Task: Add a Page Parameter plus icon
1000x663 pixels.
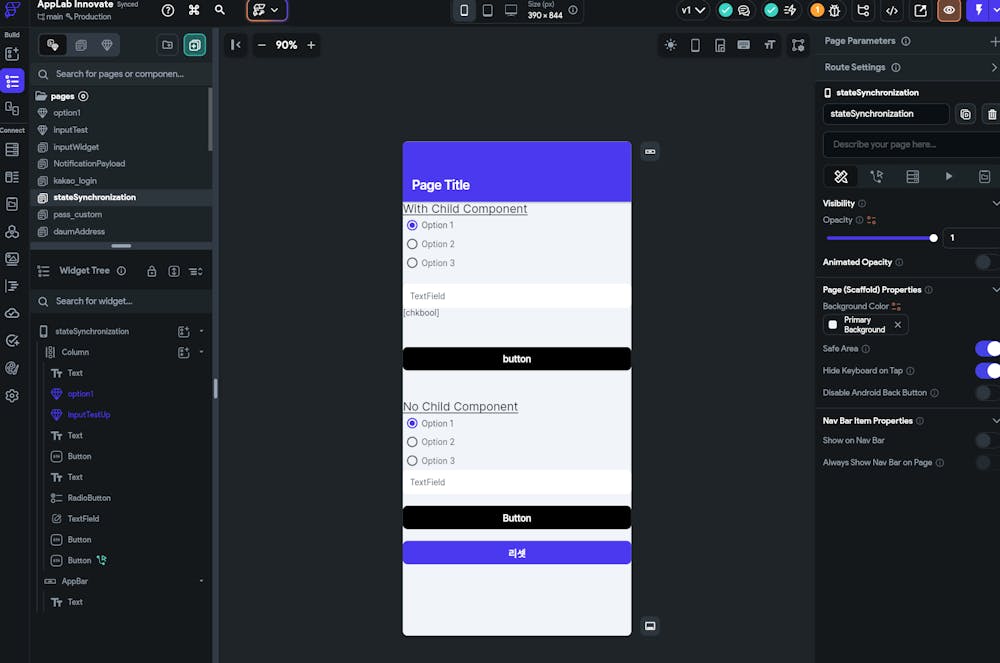Action: pos(994,41)
